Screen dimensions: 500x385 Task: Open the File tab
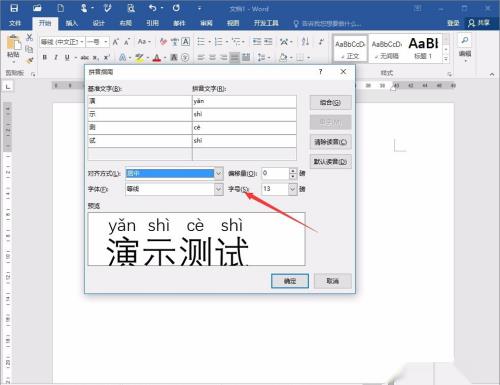15,23
